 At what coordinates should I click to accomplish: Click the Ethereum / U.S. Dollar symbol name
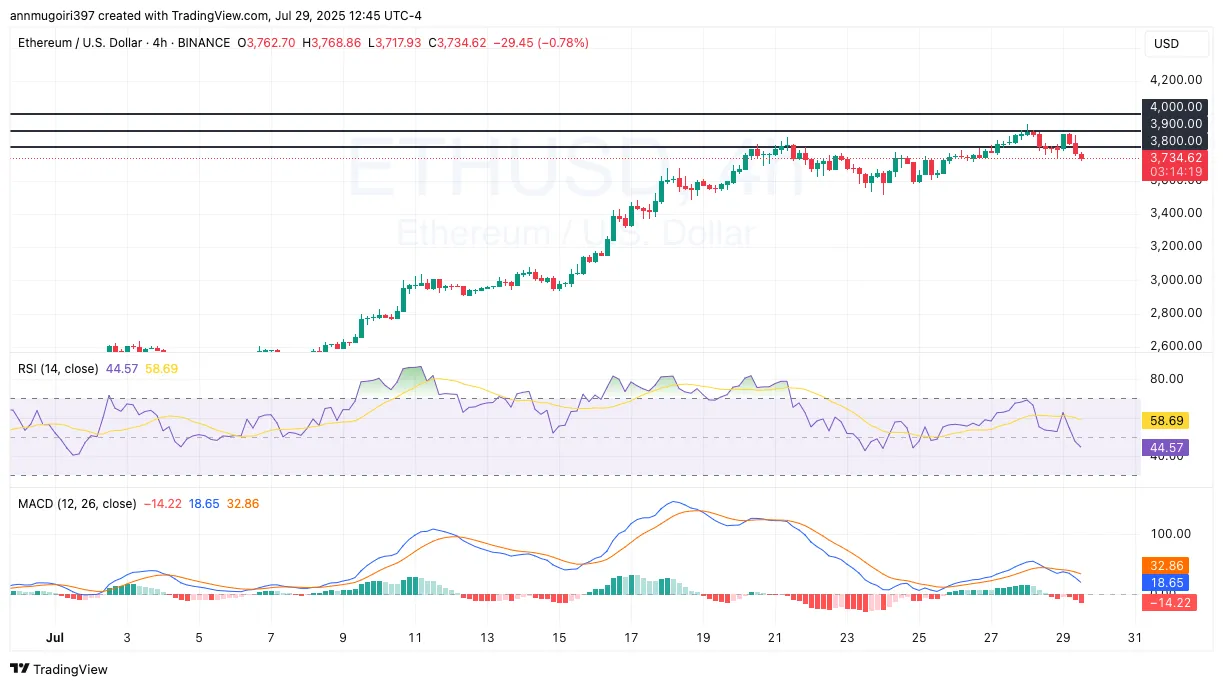[80, 43]
